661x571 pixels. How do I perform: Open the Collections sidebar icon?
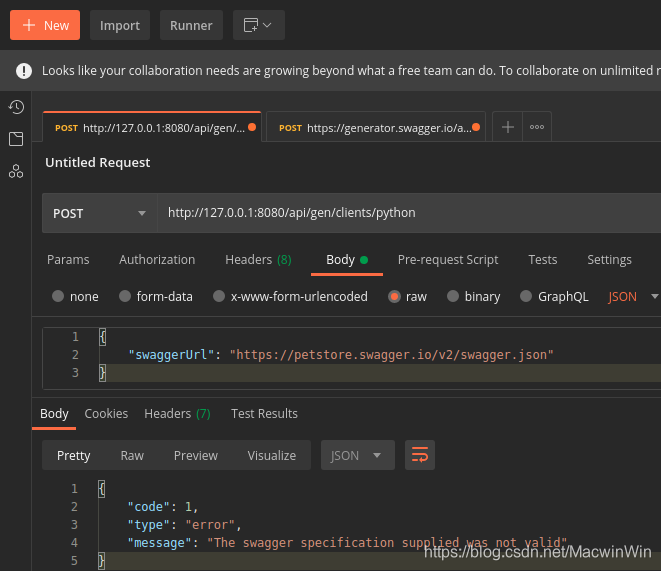(16, 139)
